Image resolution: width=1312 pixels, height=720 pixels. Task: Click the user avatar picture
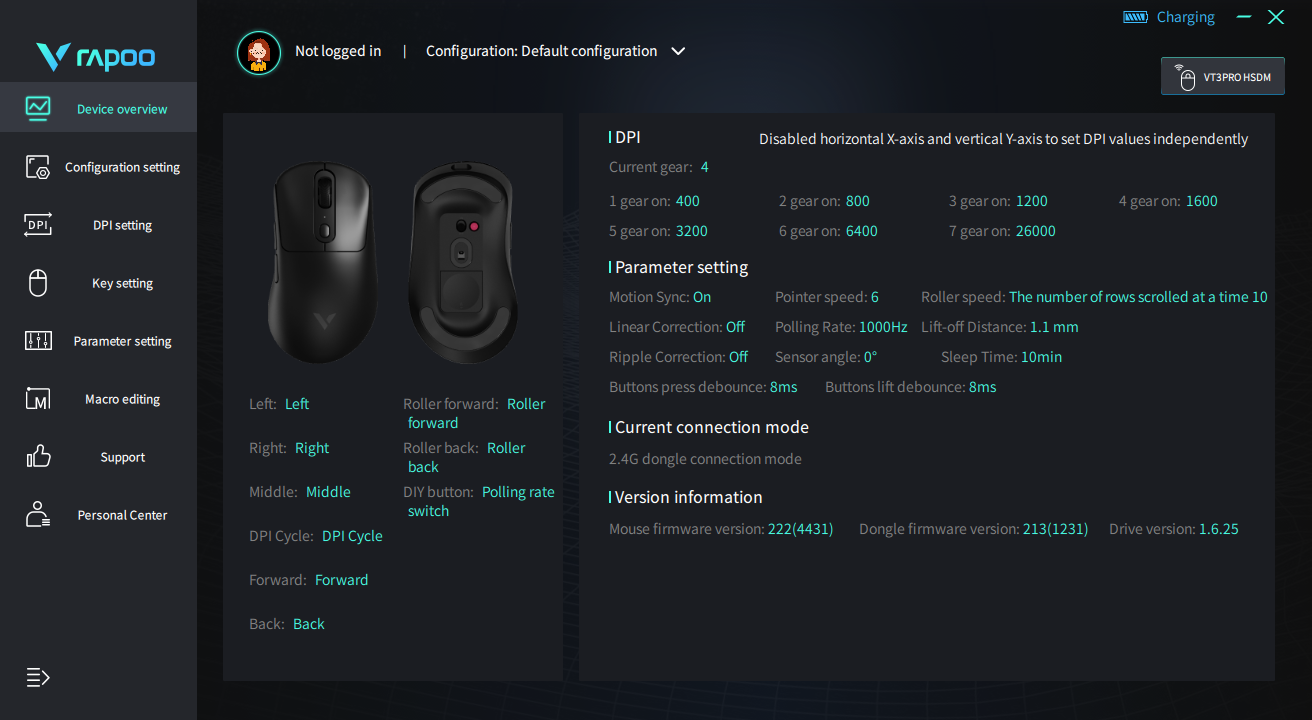point(259,52)
